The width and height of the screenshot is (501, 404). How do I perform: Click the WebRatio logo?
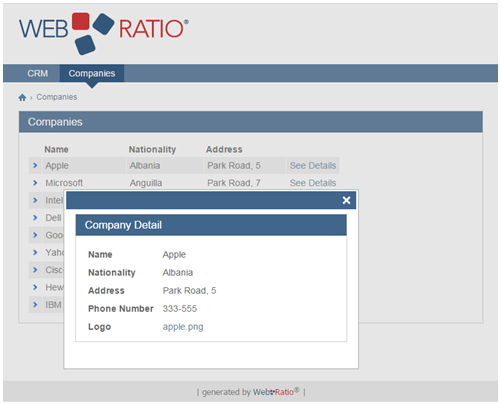[104, 33]
